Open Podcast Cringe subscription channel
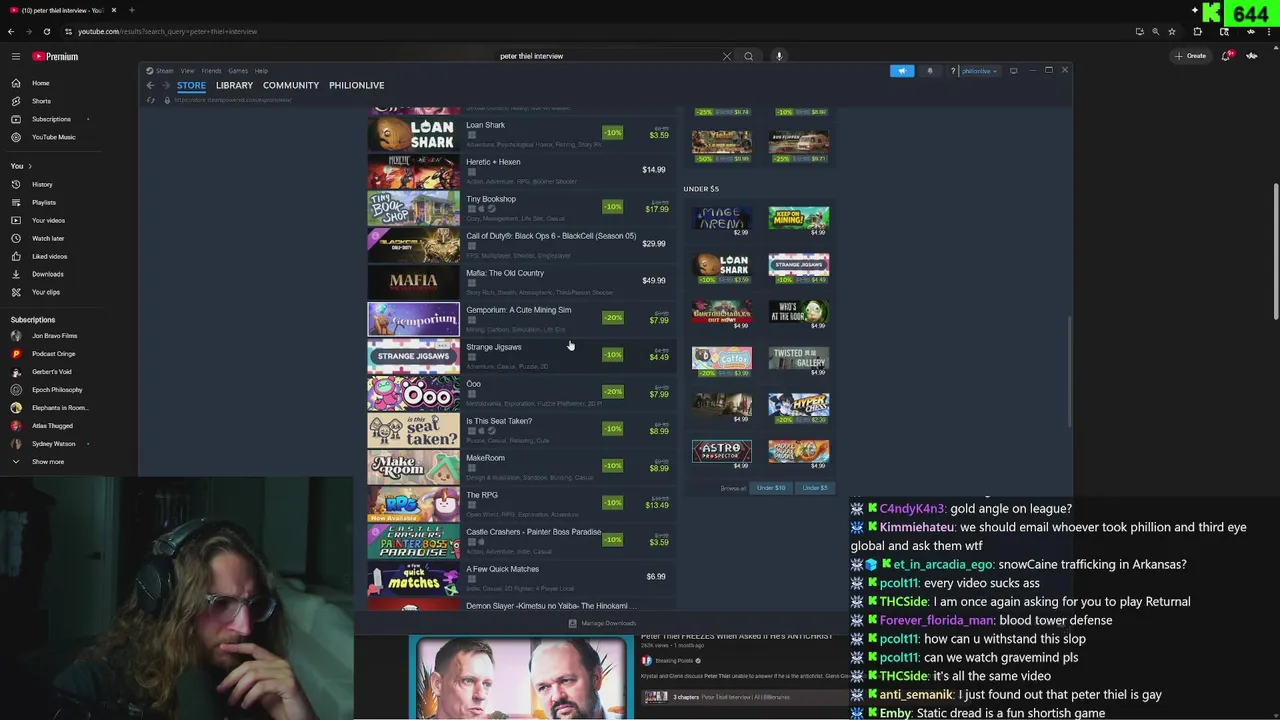This screenshot has height=720, width=1280. tap(53, 354)
